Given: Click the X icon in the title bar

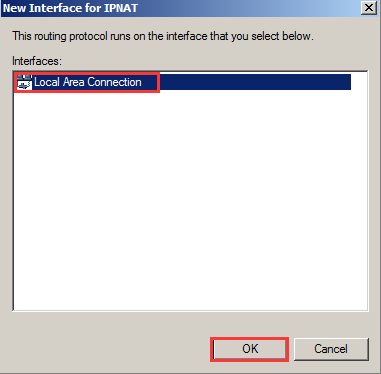Looking at the screenshot, I should click(369, 8).
